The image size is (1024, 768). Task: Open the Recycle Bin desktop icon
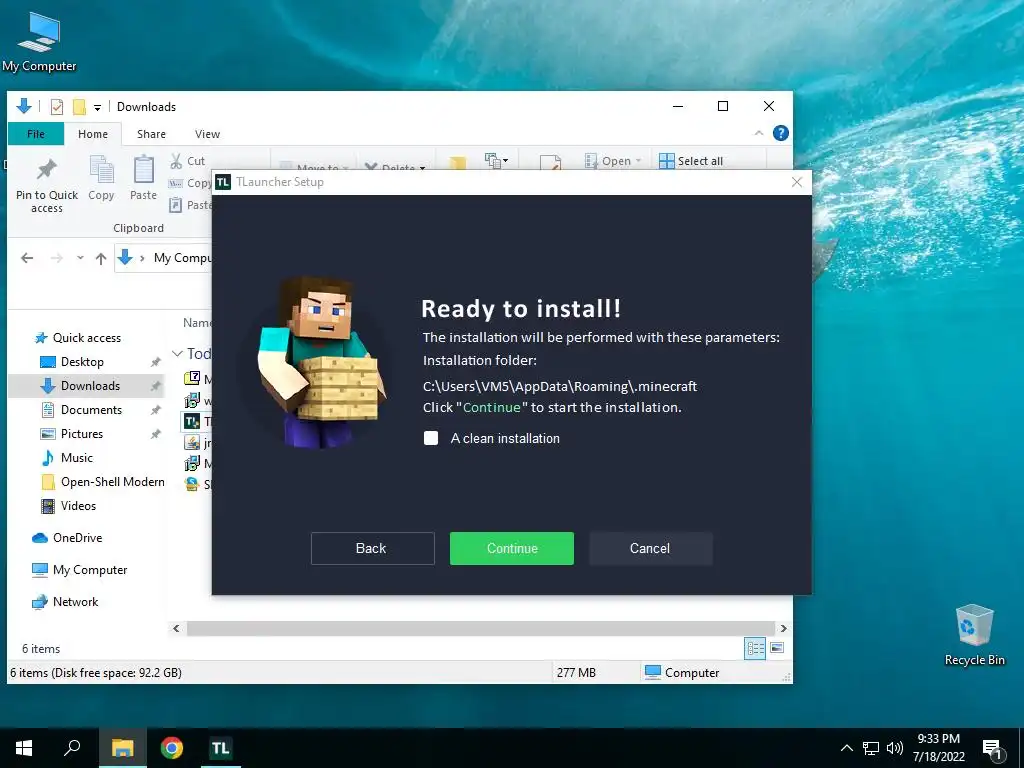click(974, 635)
